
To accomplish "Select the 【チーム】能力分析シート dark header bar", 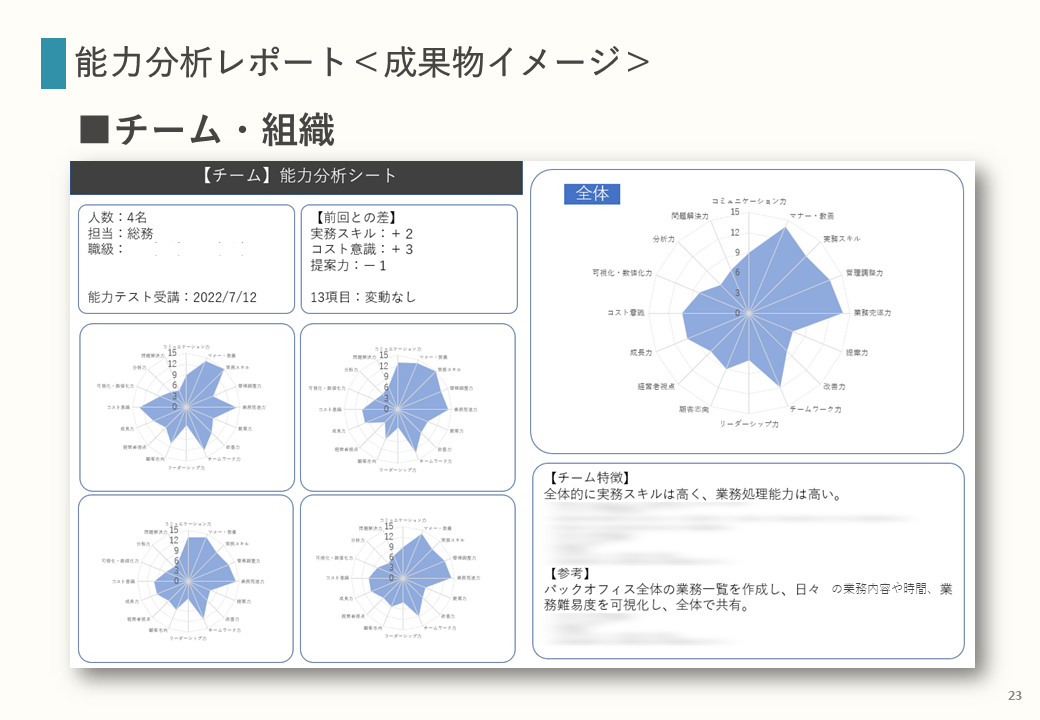I will pos(296,177).
